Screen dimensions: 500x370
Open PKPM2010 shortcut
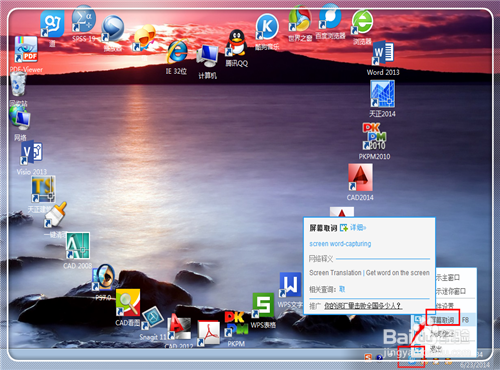click(374, 137)
